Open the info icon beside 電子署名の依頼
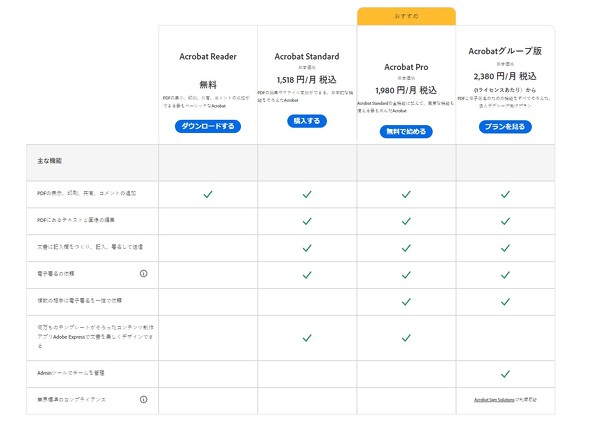Screen dimensions: 590x425 click(143, 274)
